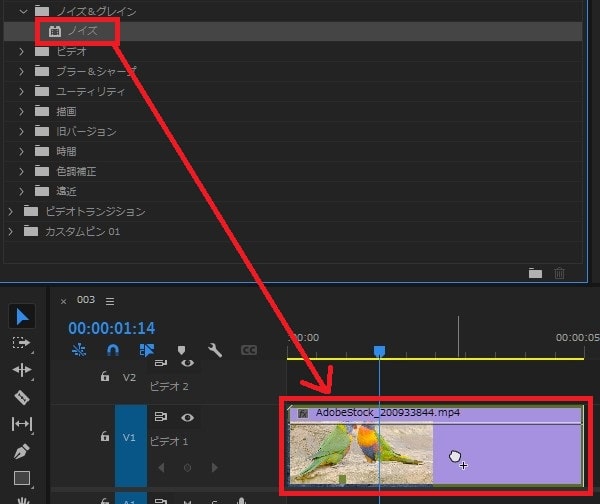Click the new custom bin folder button
The width and height of the screenshot is (600, 504).
coord(535,272)
